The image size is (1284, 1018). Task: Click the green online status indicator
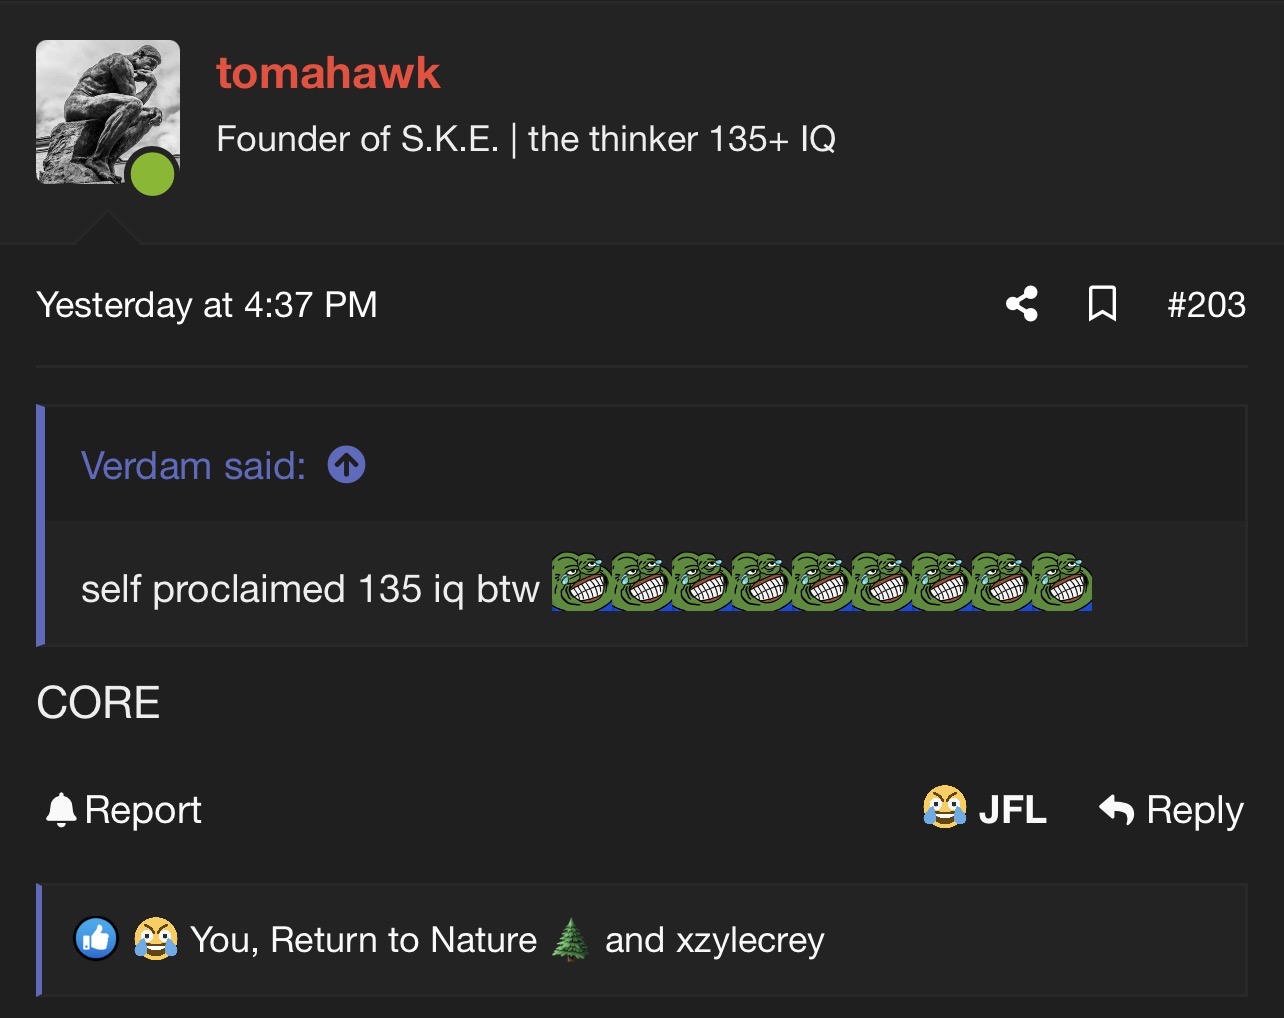153,173
